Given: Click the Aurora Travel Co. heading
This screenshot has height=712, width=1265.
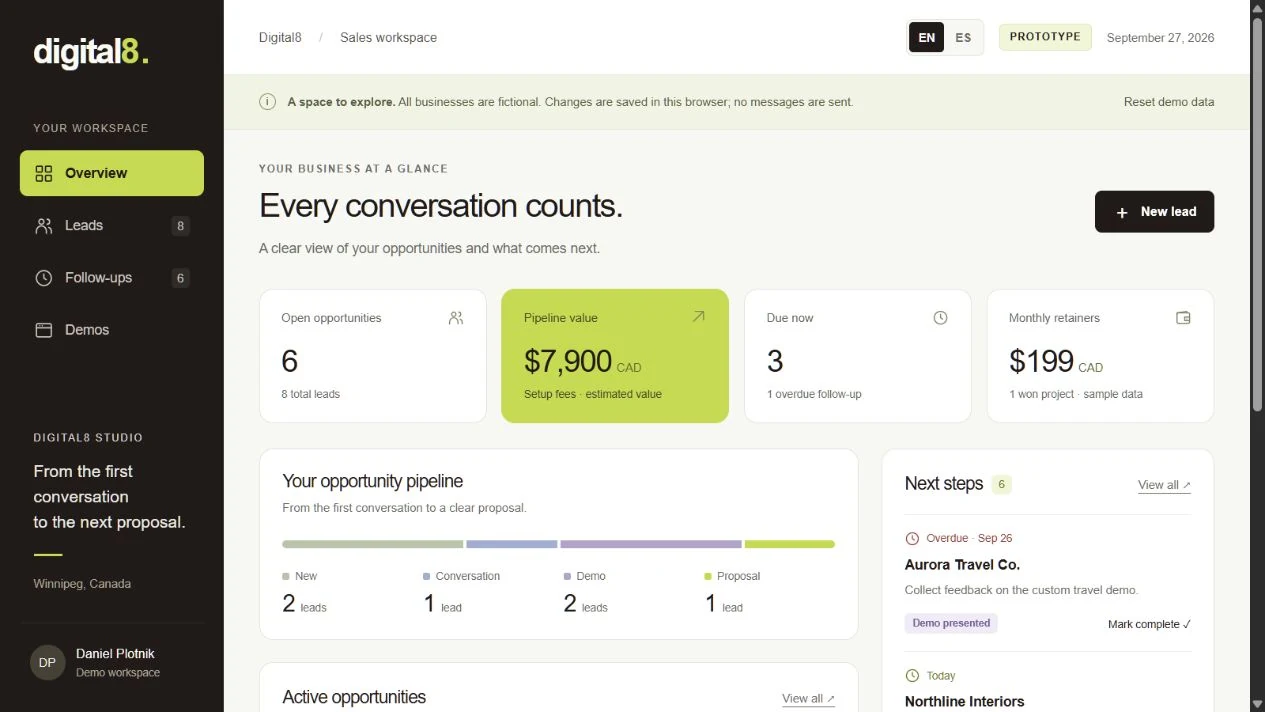Looking at the screenshot, I should (962, 565).
